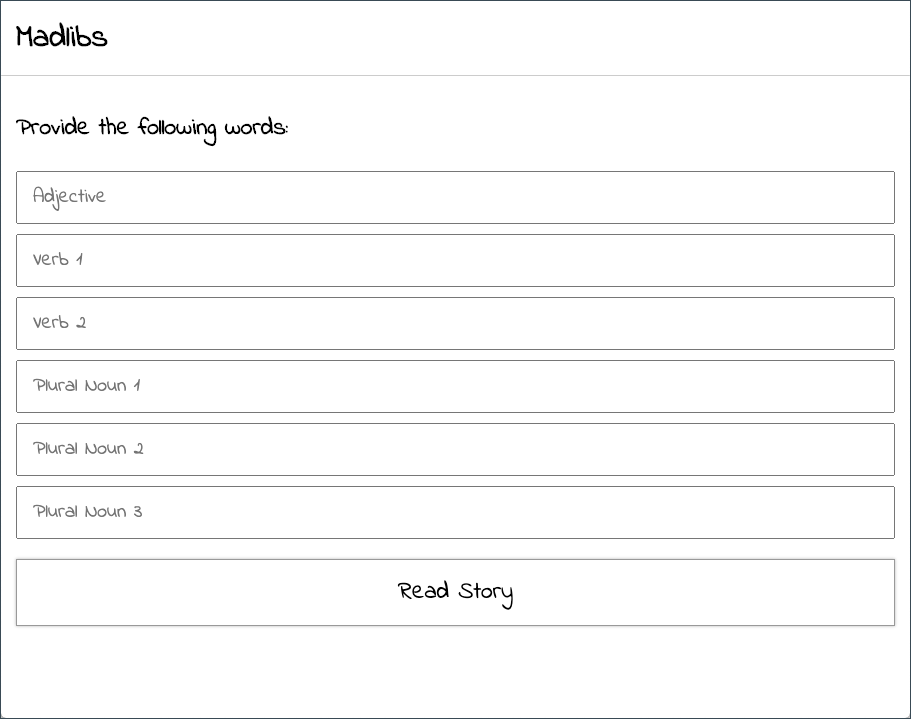Activate the first verb entry field
The image size is (911, 719).
pyautogui.click(x=455, y=260)
